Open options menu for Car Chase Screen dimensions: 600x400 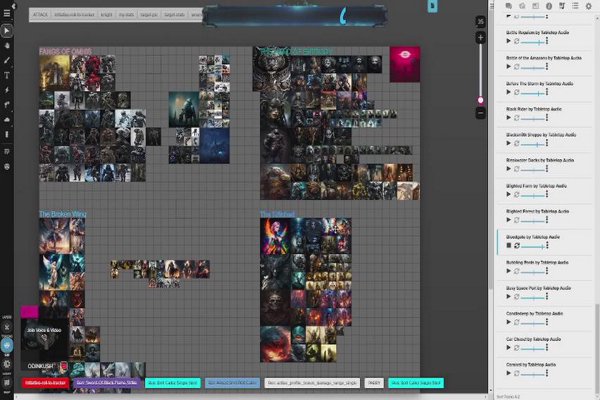coord(547,347)
